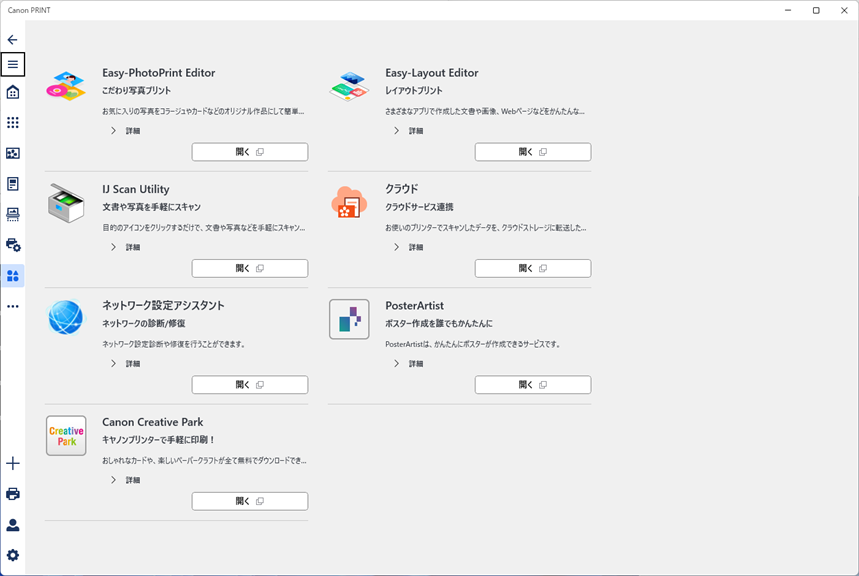
Task: Expand 詳細 under Easy-PhotoPrint Editor
Action: click(x=125, y=130)
